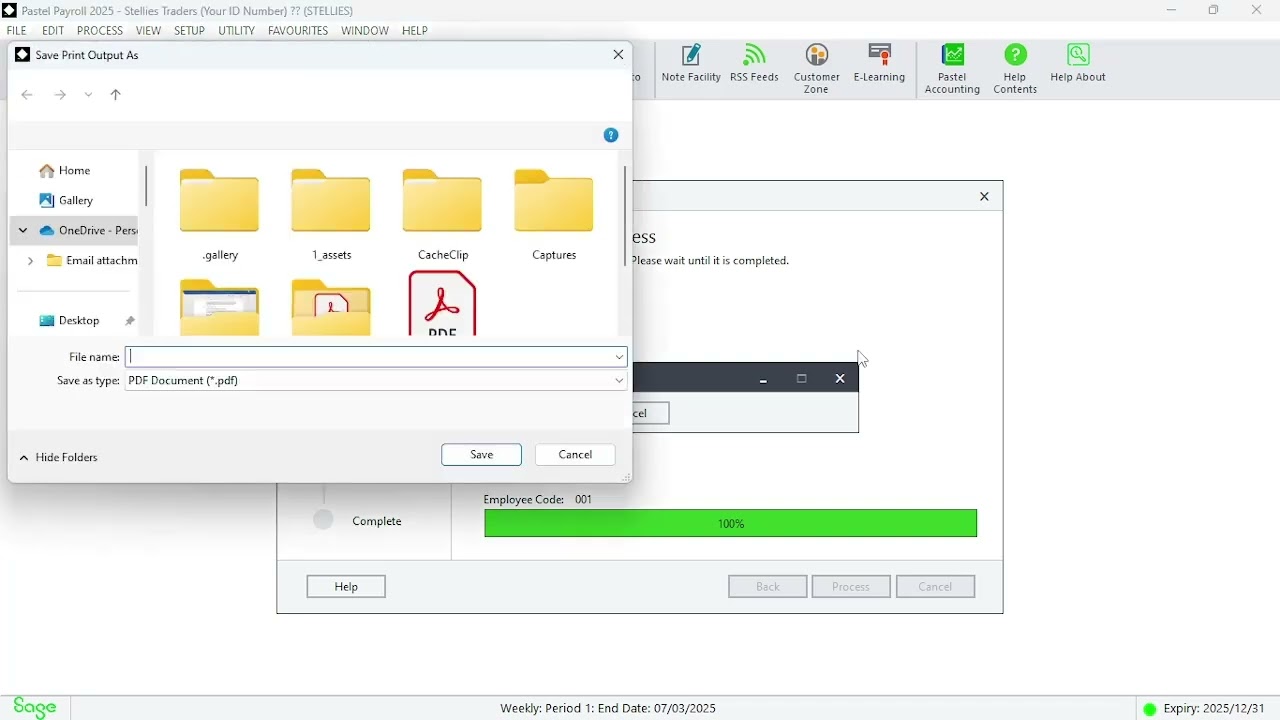Click the green expiry status indicator
The width and height of the screenshot is (1280, 720).
[x=1150, y=709]
